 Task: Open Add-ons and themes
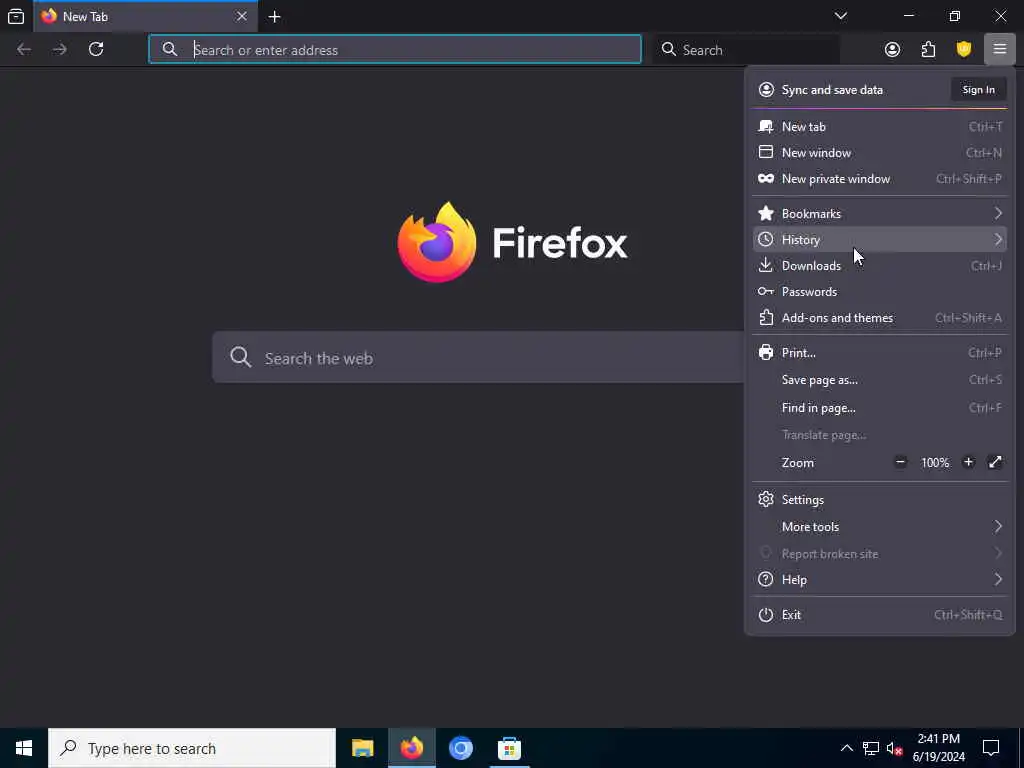click(x=880, y=318)
